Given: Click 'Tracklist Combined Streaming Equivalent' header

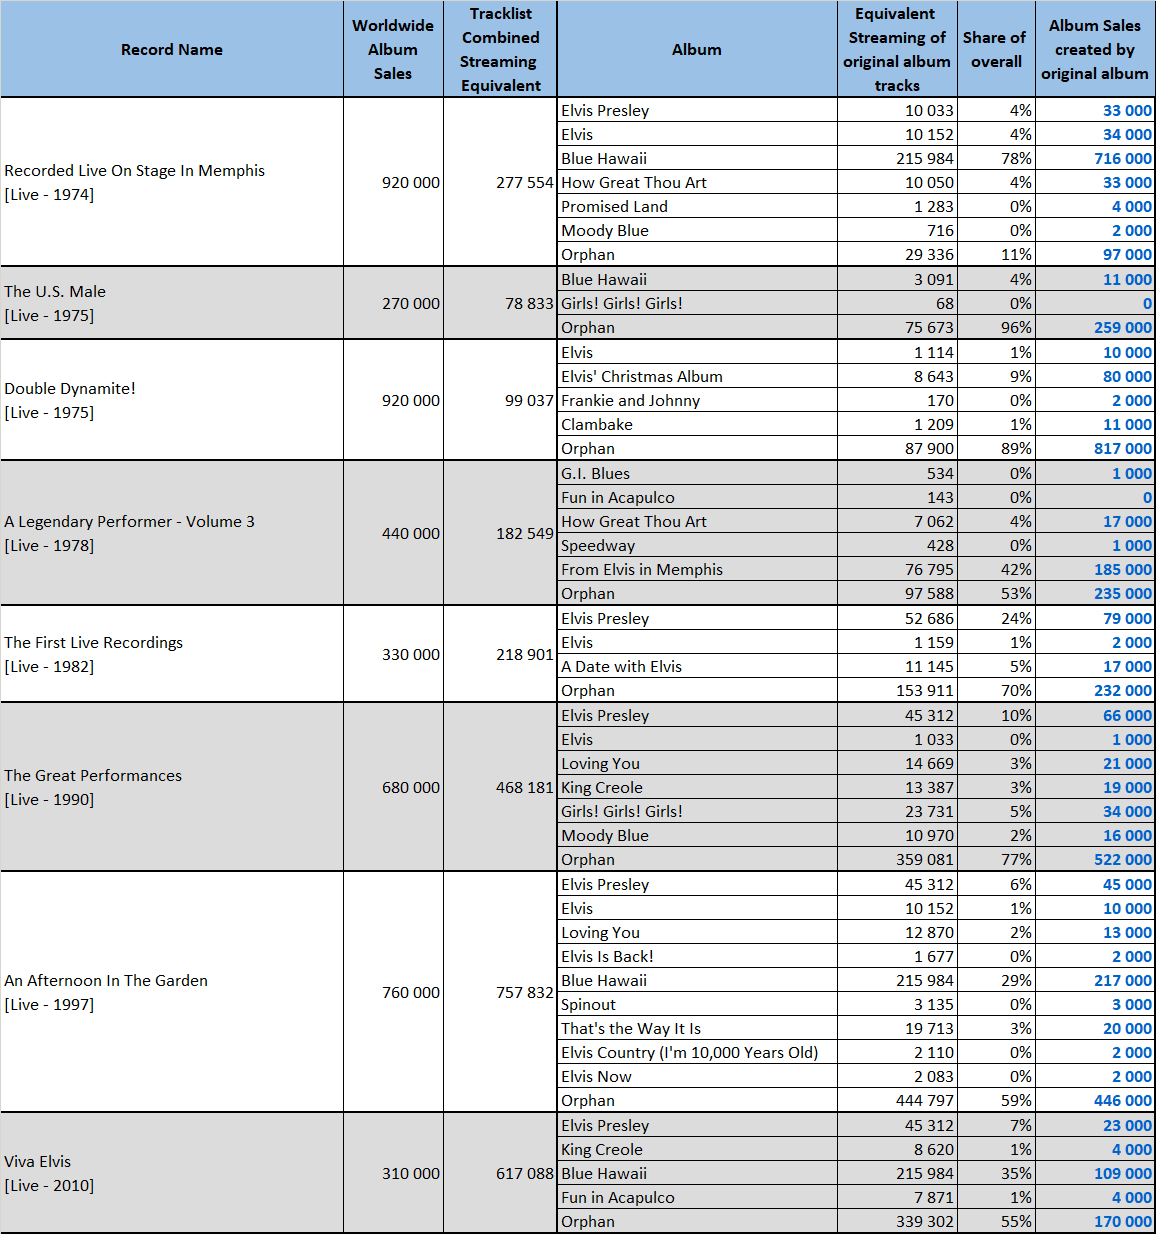Looking at the screenshot, I should pos(500,49).
